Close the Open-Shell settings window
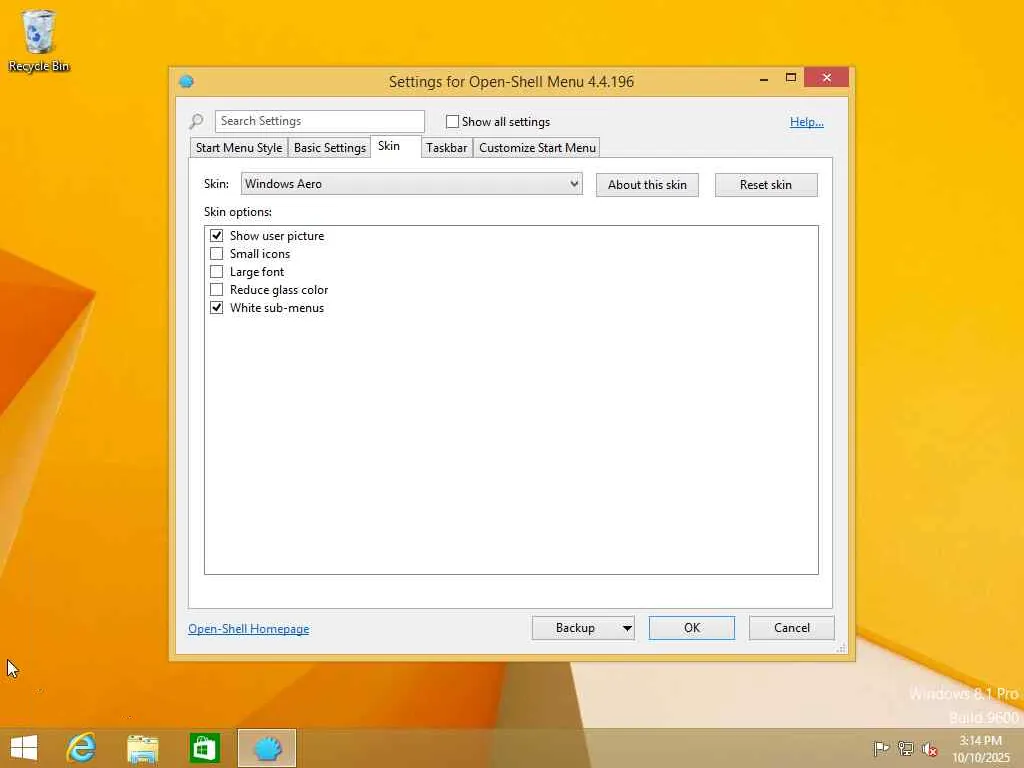Image resolution: width=1024 pixels, height=768 pixels. pos(827,78)
